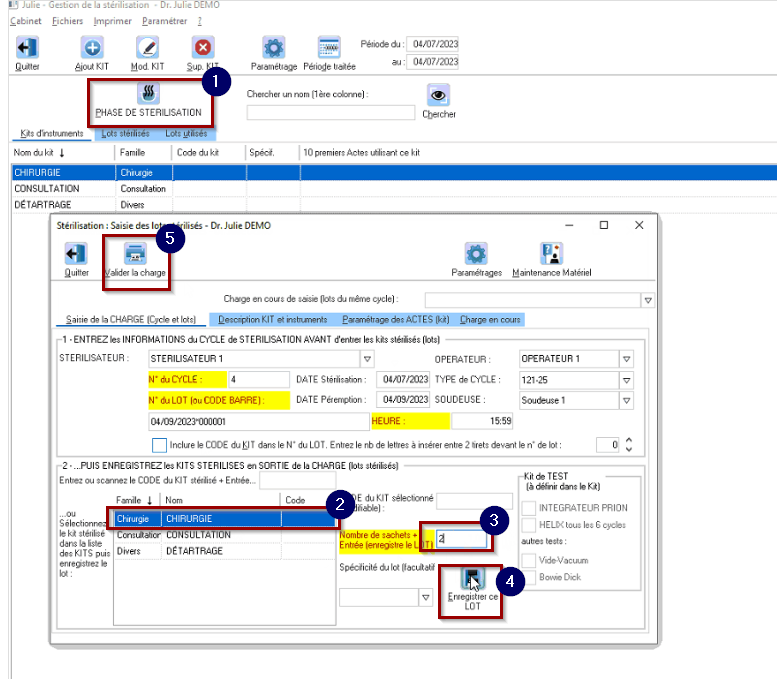Click Code du kit column header
Image resolution: width=777 pixels, height=679 pixels.
tap(209, 153)
